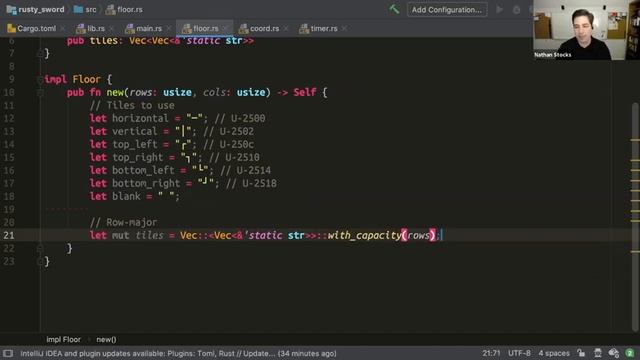Click 'vertical' variable on line 13
The height and width of the screenshot is (360, 640).
coord(134,131)
